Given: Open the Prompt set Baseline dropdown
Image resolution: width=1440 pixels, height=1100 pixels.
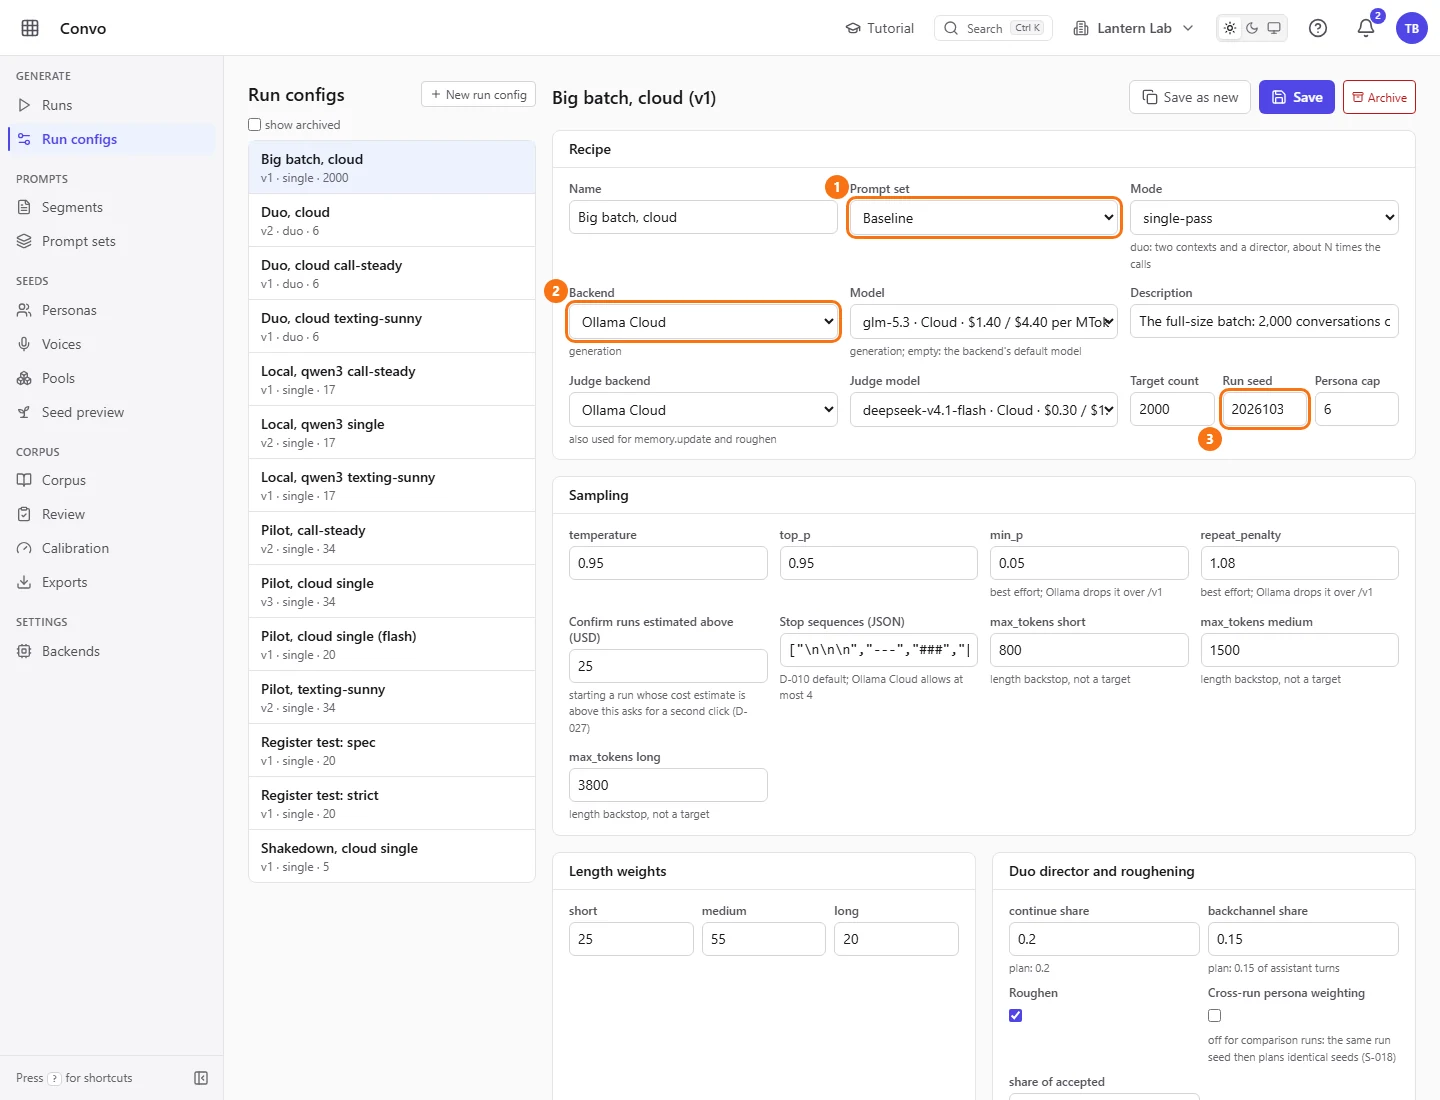Looking at the screenshot, I should tap(984, 218).
